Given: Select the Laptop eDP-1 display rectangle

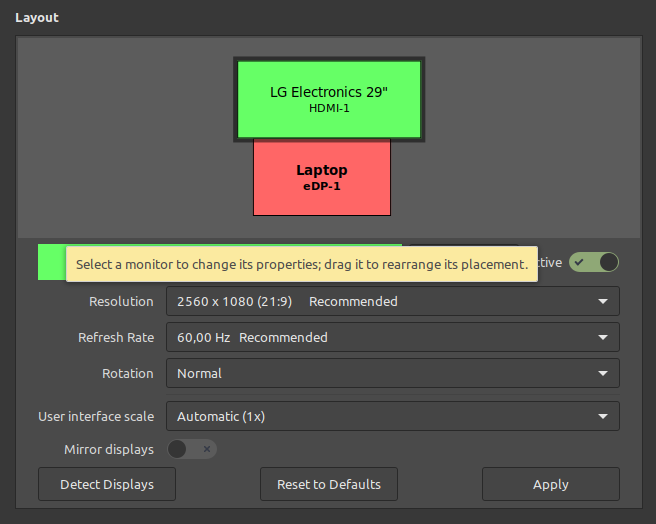Looking at the screenshot, I should 321,177.
